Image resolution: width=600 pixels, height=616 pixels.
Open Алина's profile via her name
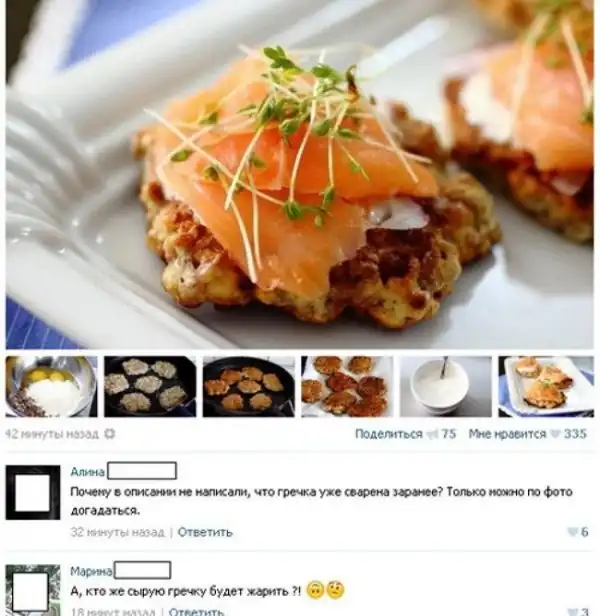[88, 471]
